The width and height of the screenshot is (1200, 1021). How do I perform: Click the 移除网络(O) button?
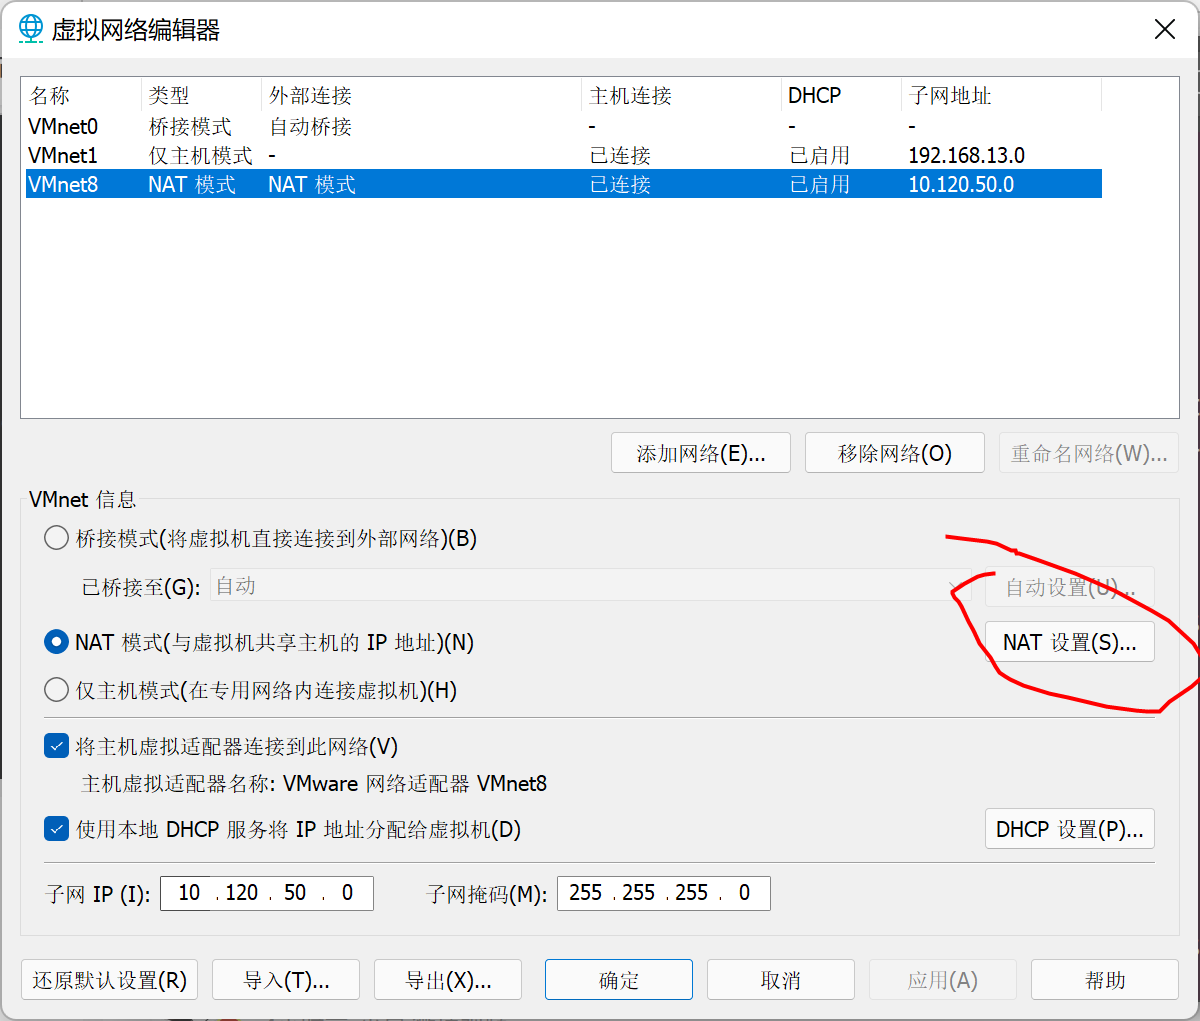click(895, 453)
